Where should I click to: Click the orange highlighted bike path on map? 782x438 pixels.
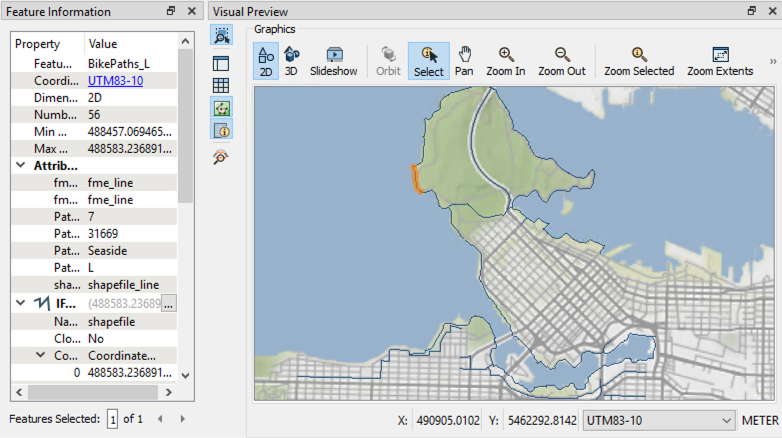coord(416,180)
